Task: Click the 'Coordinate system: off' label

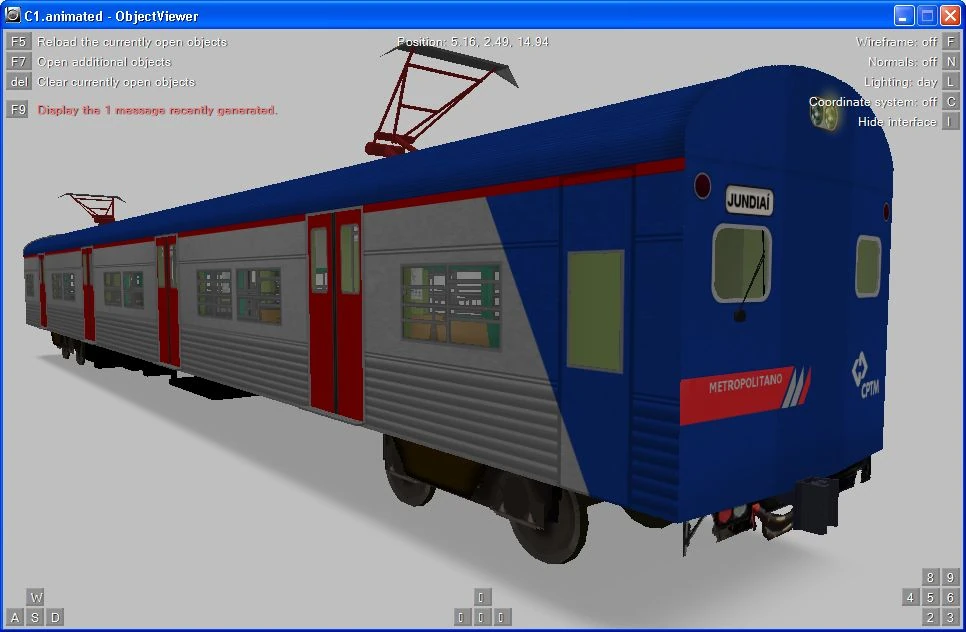Action: tap(873, 102)
